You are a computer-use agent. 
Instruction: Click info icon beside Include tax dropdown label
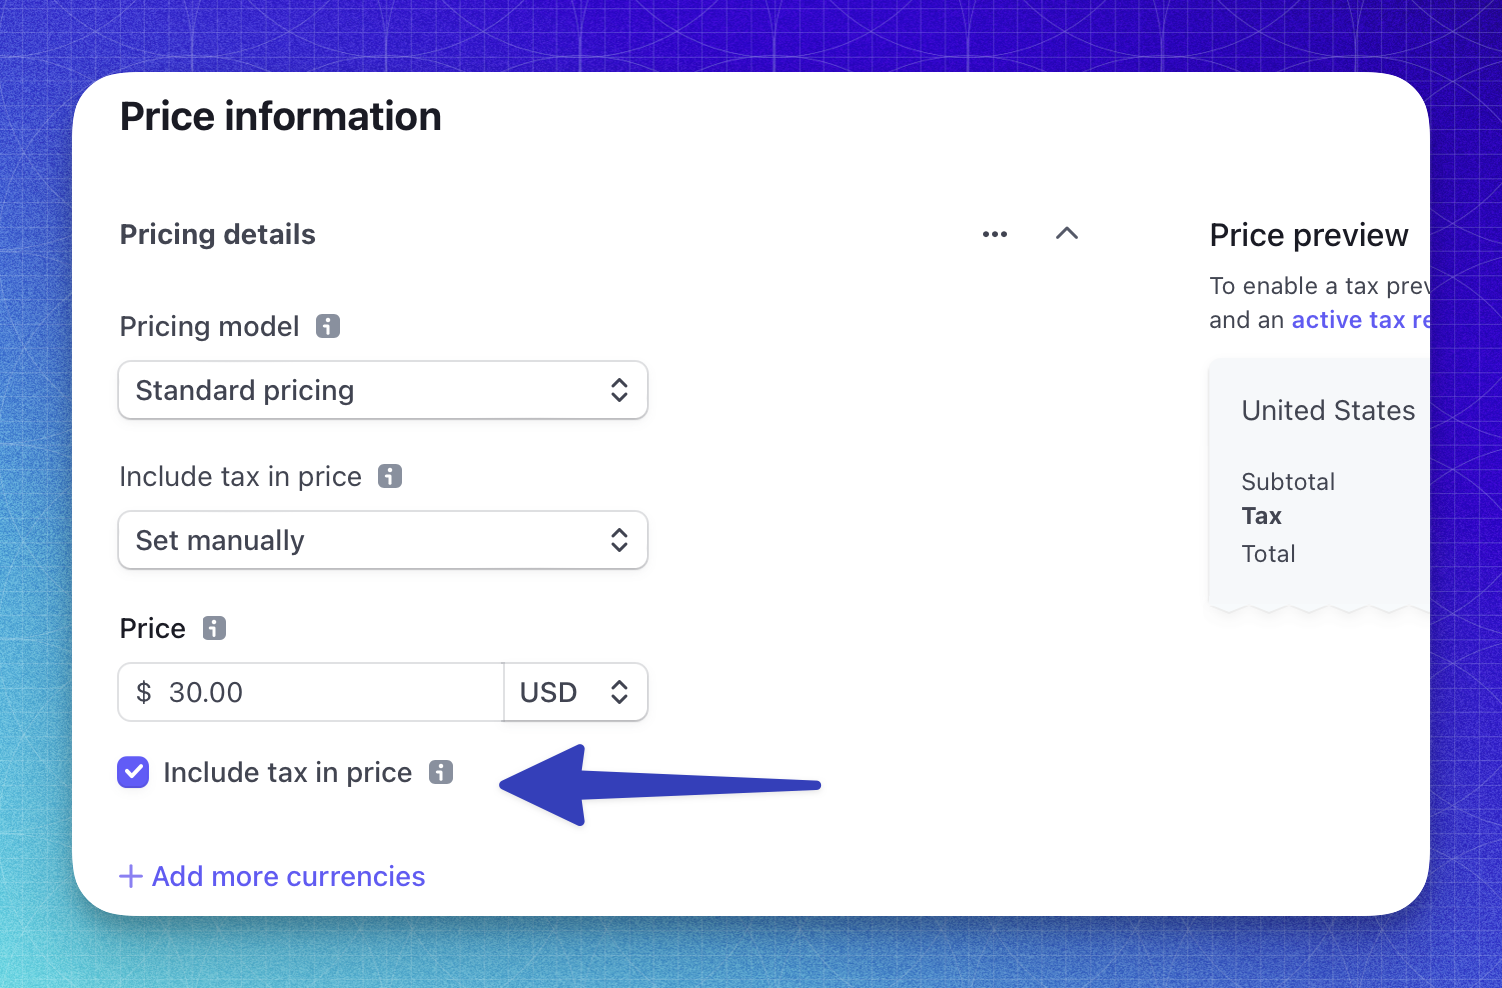[x=390, y=476]
